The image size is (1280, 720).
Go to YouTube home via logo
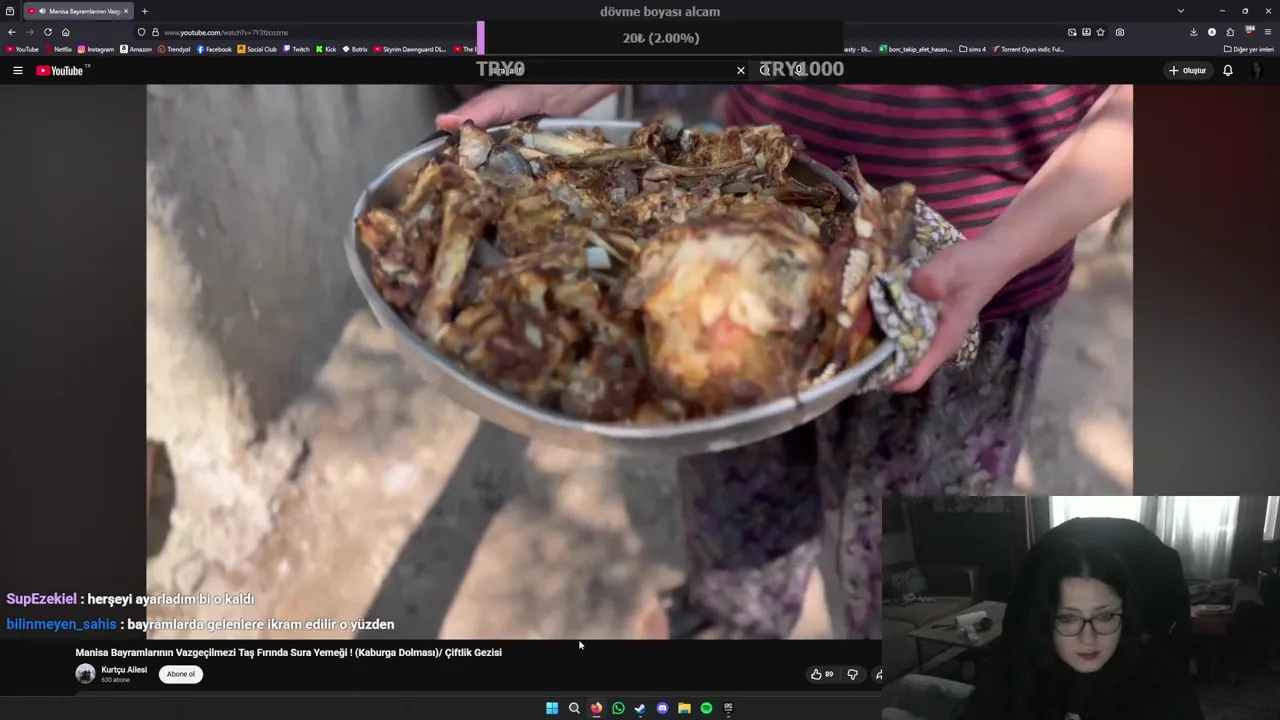(62, 70)
